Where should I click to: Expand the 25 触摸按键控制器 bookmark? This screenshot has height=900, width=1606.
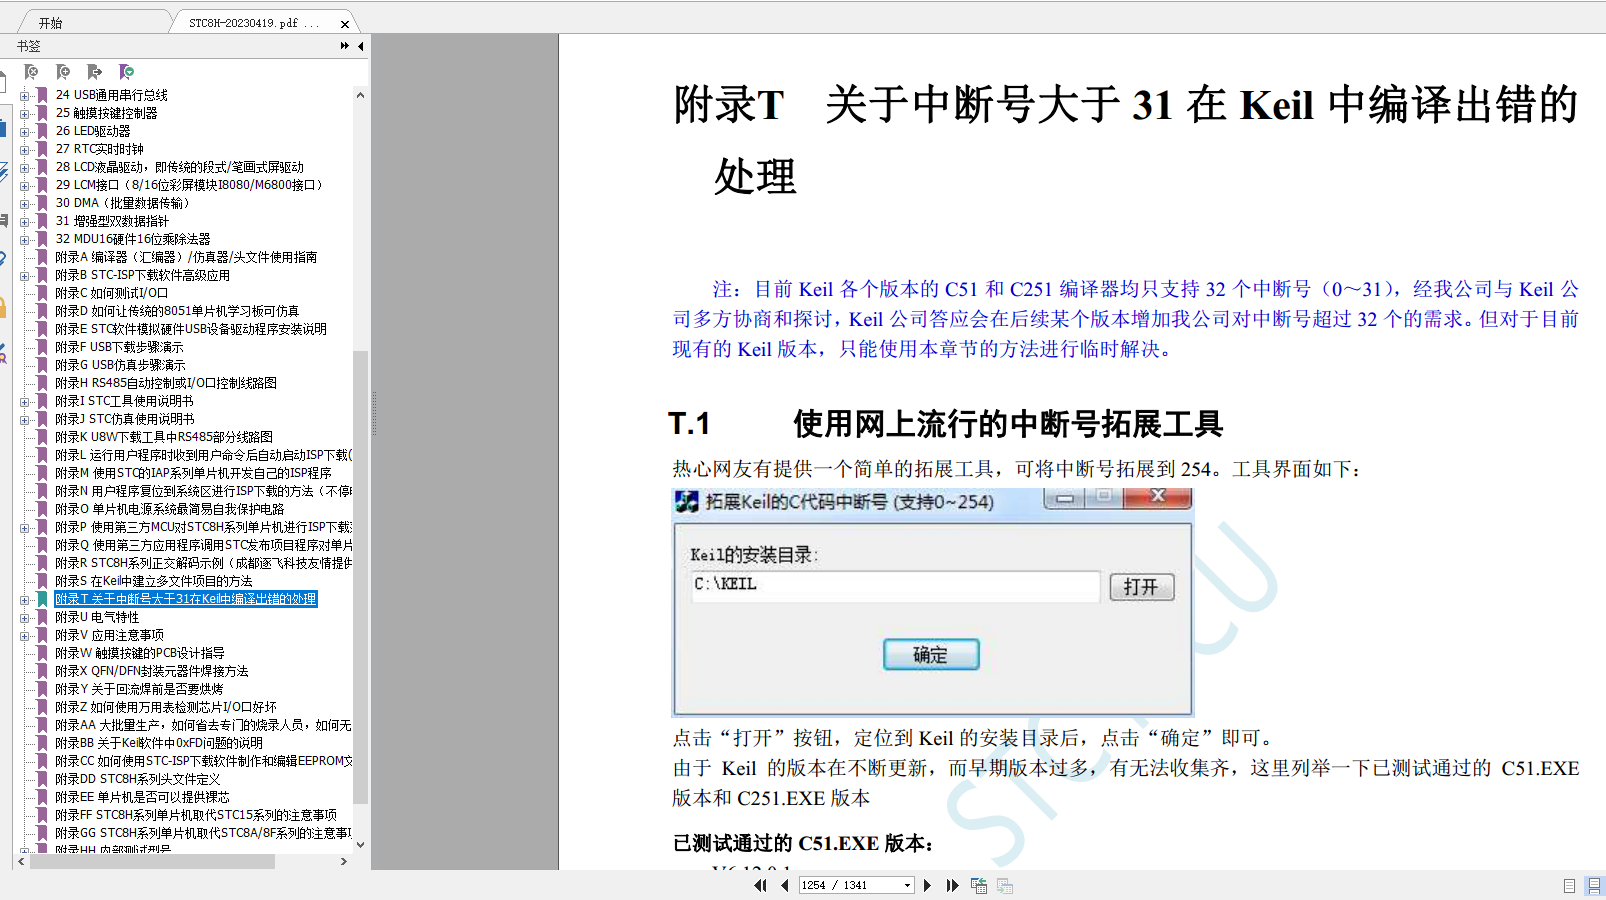pyautogui.click(x=24, y=114)
